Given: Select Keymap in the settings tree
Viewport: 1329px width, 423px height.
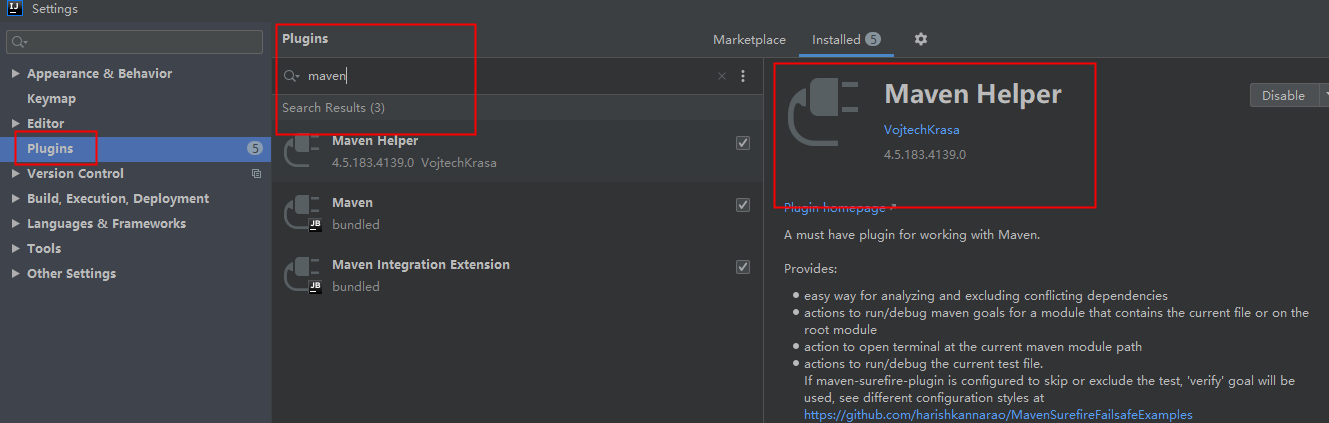Looking at the screenshot, I should tap(51, 99).
